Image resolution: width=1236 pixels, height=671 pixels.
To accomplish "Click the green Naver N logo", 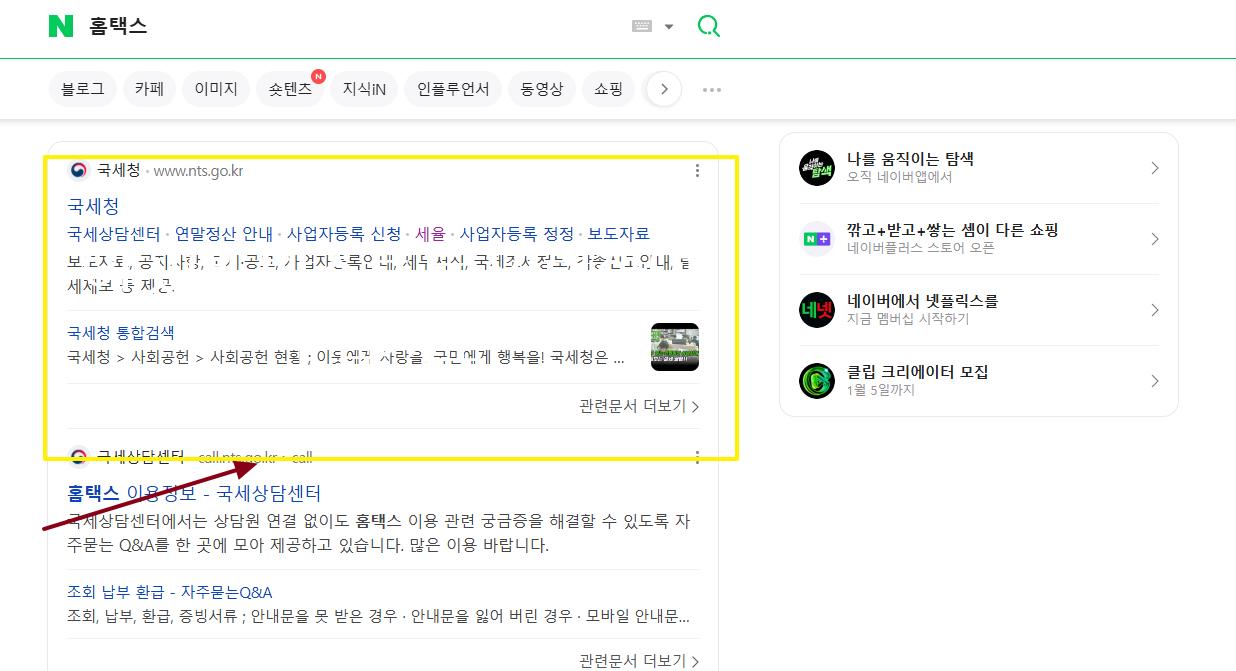I will pyautogui.click(x=61, y=26).
